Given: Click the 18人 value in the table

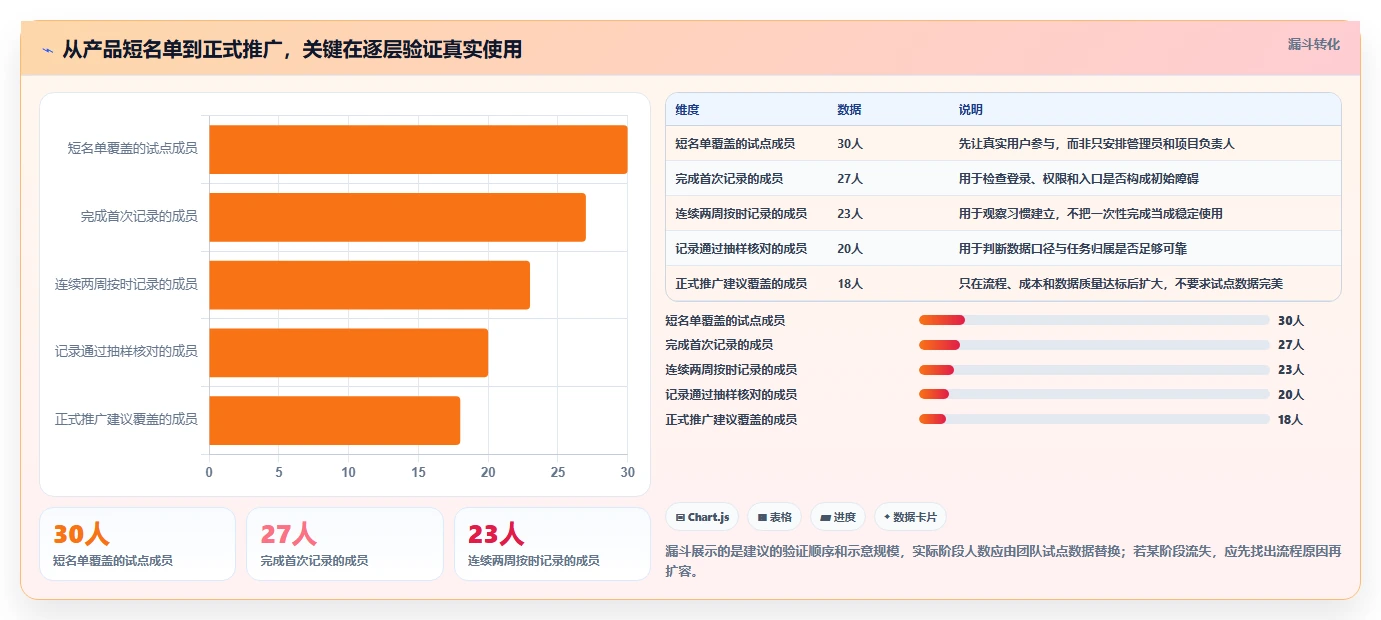Looking at the screenshot, I should pyautogui.click(x=850, y=284).
